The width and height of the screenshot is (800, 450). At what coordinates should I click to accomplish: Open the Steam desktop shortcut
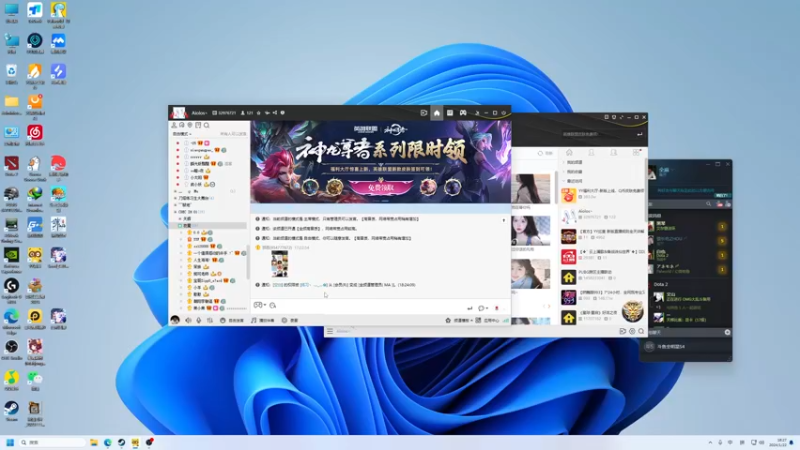click(11, 410)
